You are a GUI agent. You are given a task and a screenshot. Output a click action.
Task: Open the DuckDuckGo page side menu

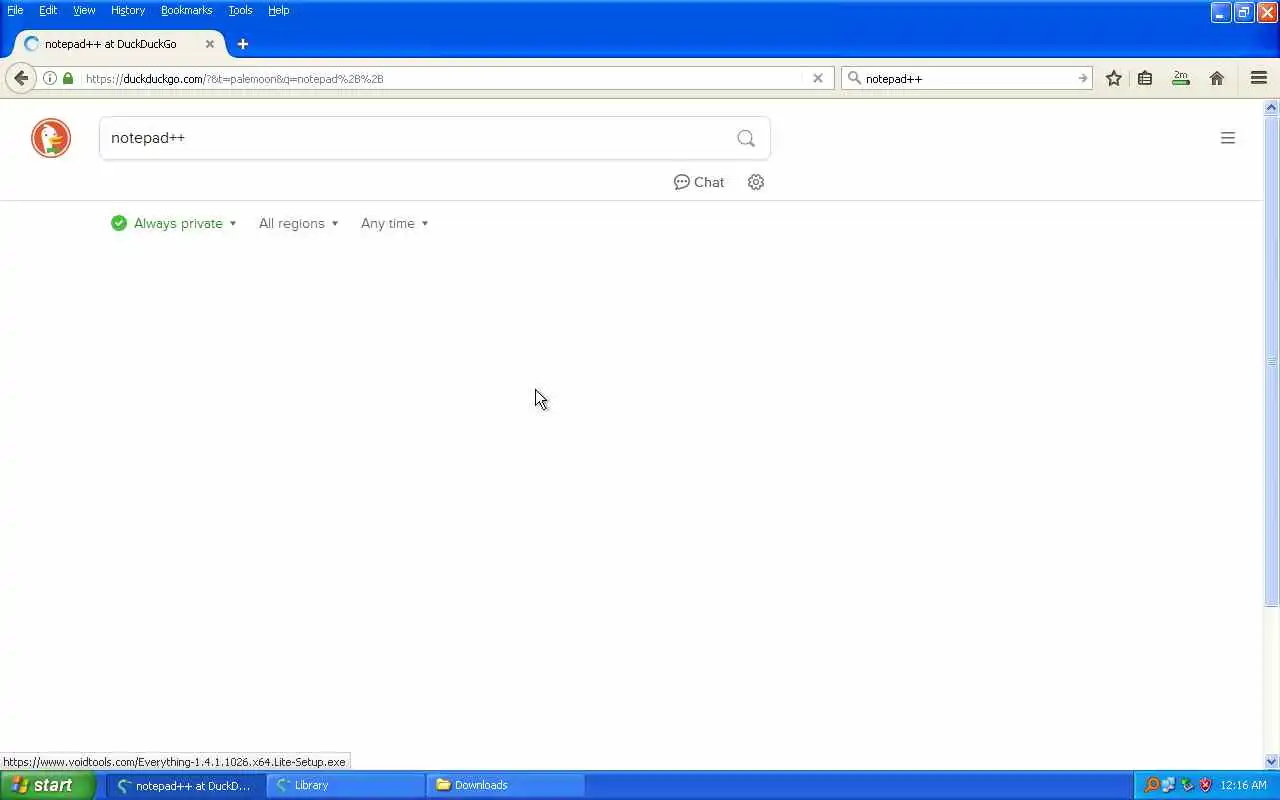click(1228, 138)
